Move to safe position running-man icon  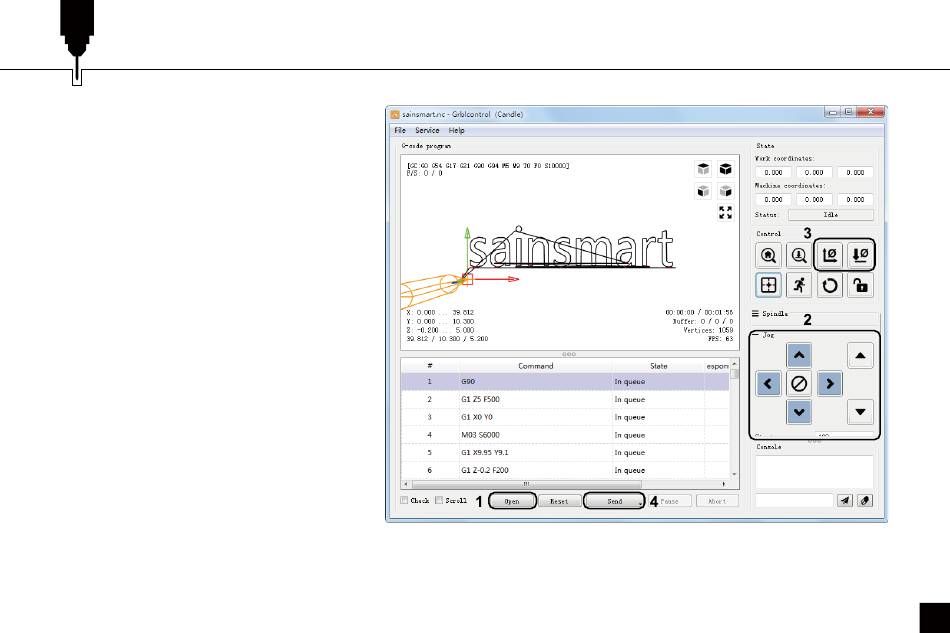(799, 285)
